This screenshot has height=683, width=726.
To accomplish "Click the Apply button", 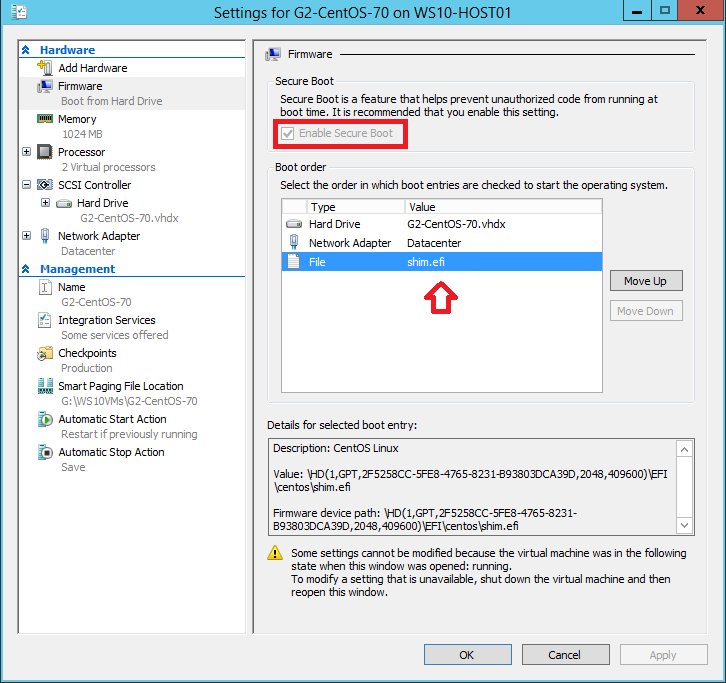I will pyautogui.click(x=663, y=655).
